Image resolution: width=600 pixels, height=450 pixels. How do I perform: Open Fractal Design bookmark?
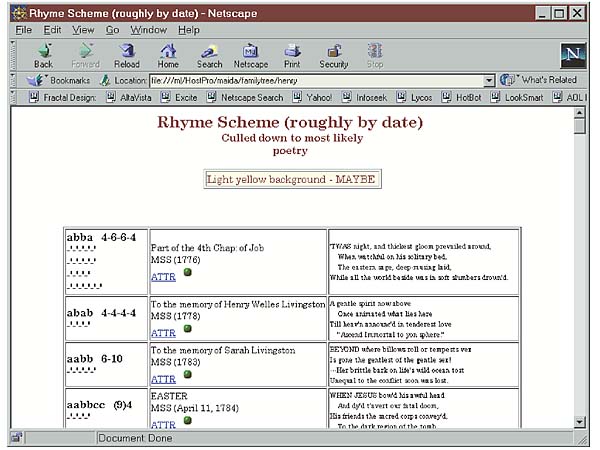click(63, 98)
